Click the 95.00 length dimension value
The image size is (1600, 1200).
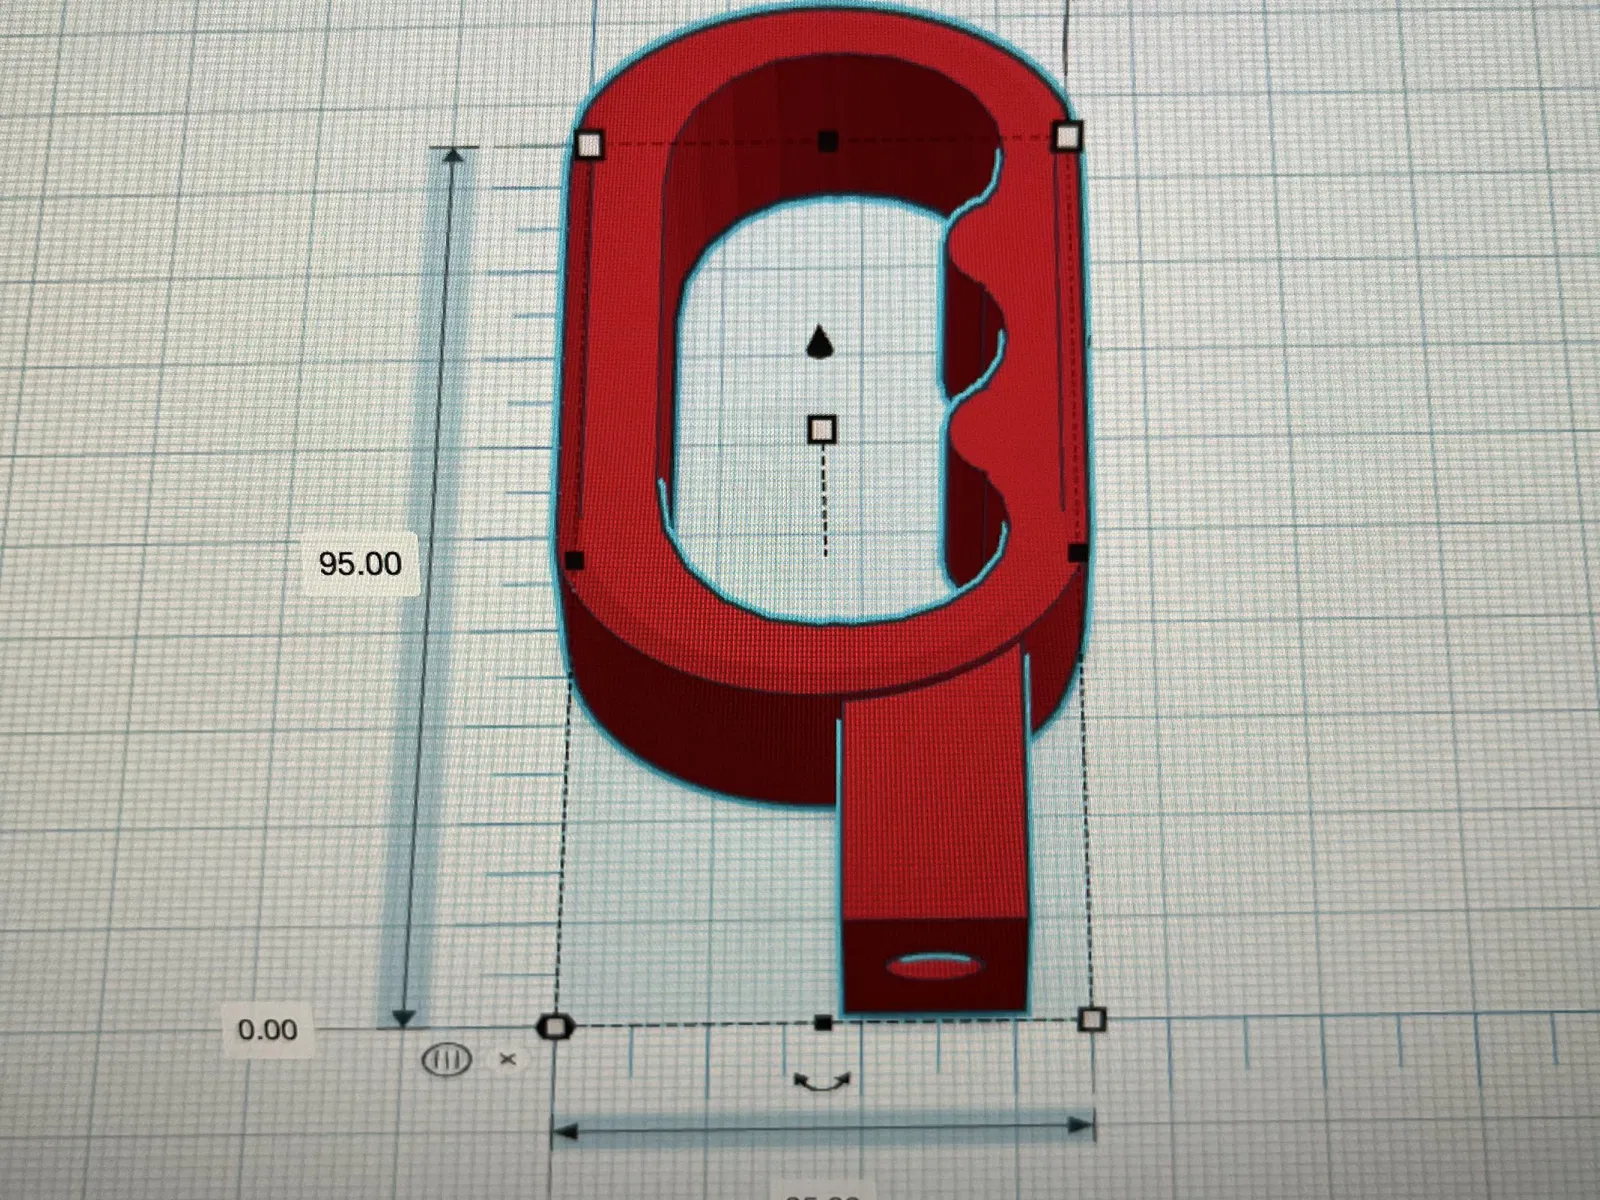pos(360,563)
